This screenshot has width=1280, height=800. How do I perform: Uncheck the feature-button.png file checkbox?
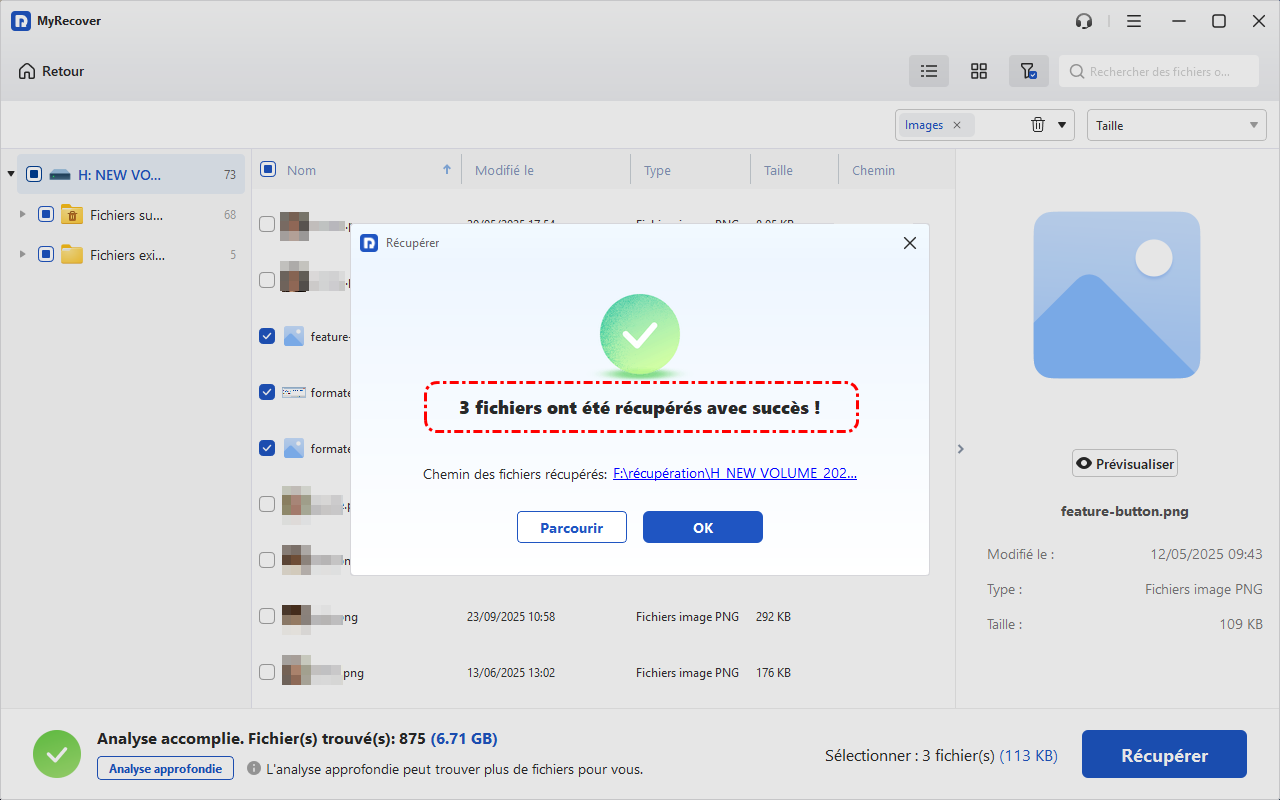[267, 336]
